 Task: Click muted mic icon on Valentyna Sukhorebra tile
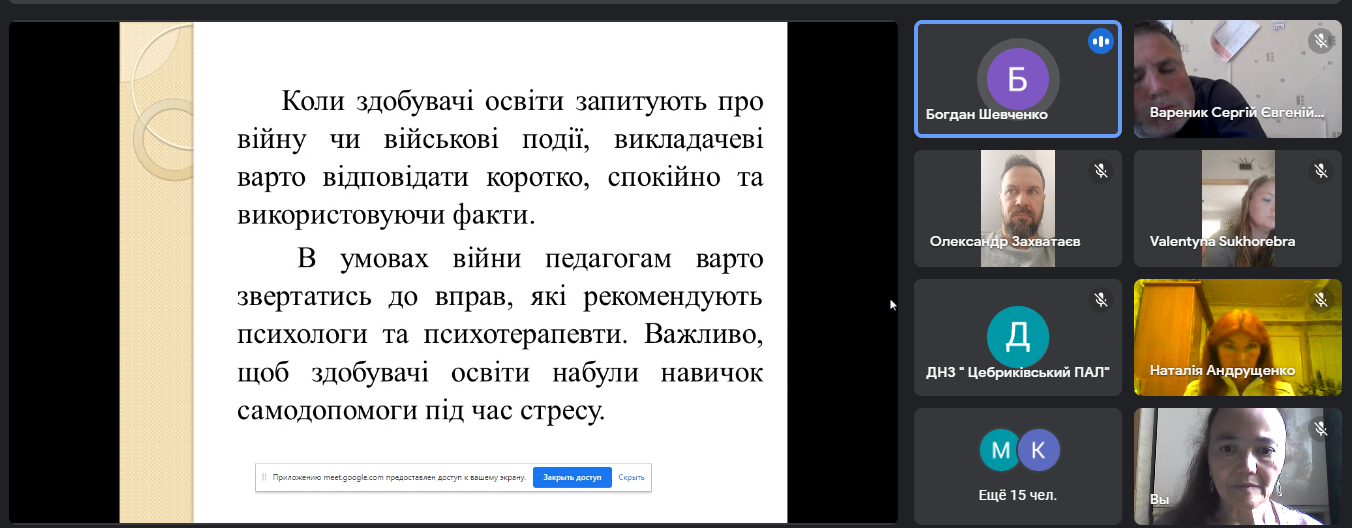pyautogui.click(x=1320, y=171)
